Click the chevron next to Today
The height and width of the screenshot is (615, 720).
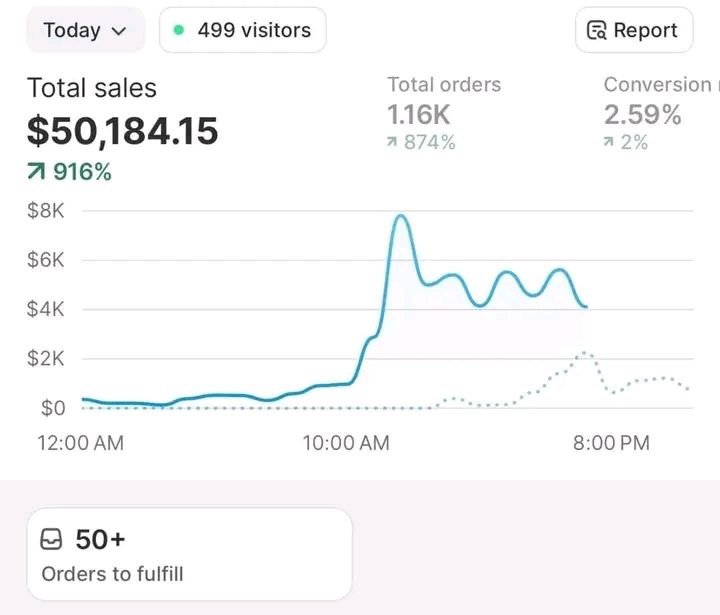click(x=120, y=31)
